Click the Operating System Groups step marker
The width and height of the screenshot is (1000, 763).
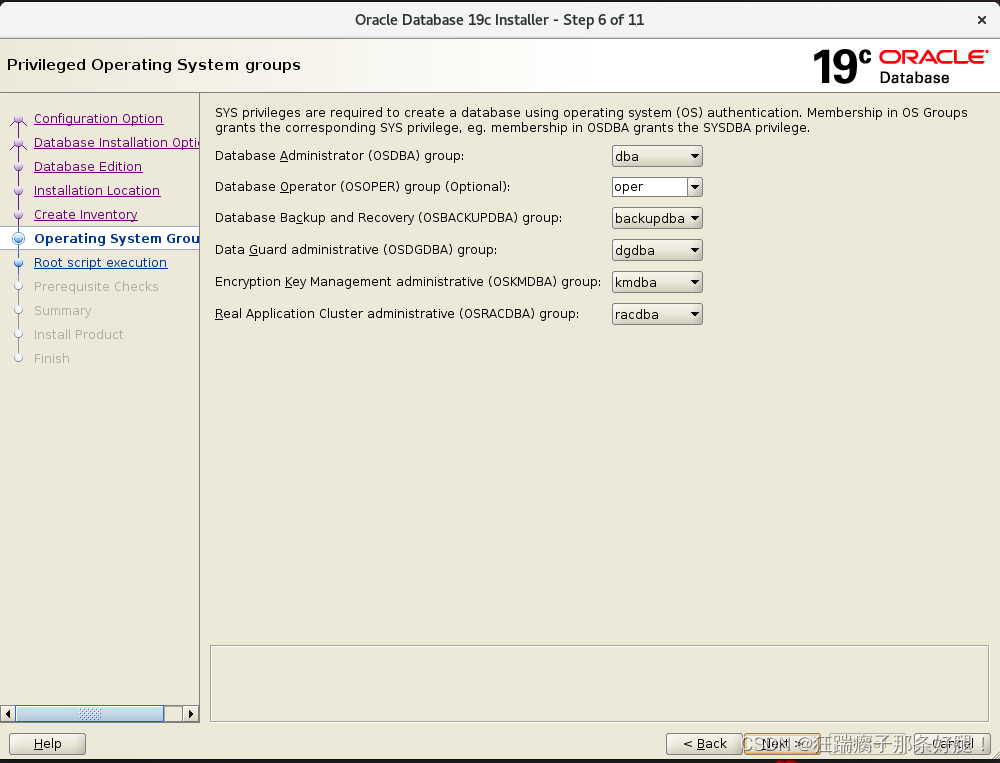click(18, 238)
